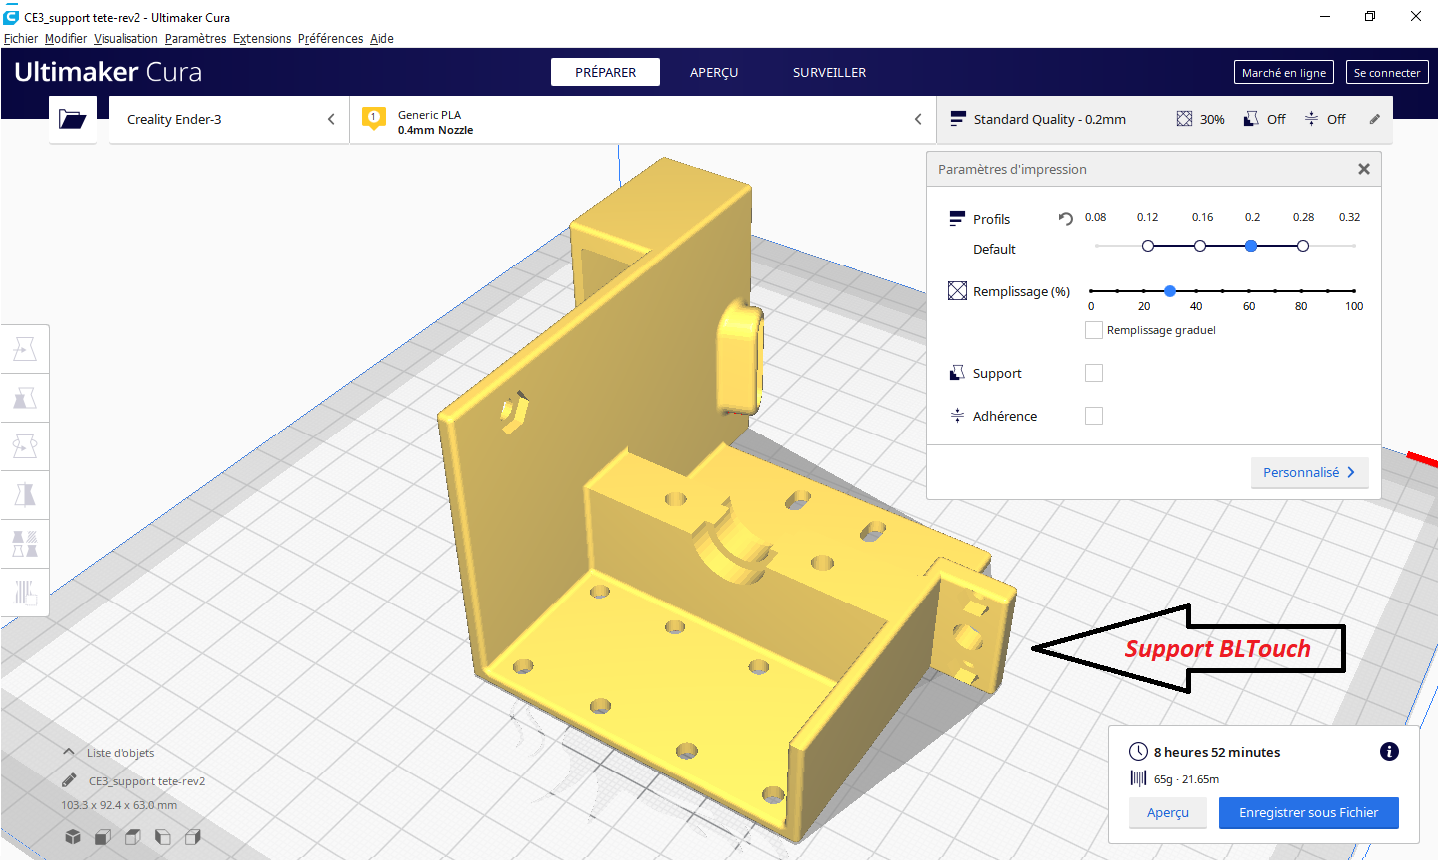Select the Mirror tool in left toolbar
Image resolution: width=1438 pixels, height=860 pixels.
point(25,495)
